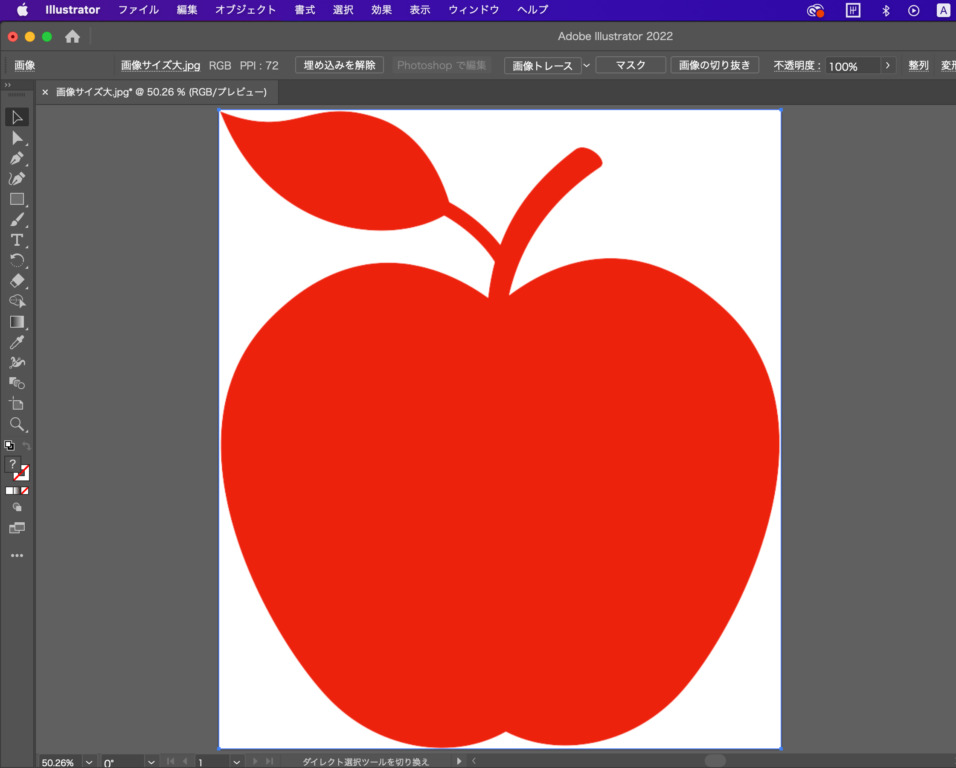This screenshot has width=956, height=768.
Task: Expand the toolbar double-chevron
Action: pyautogui.click(x=7, y=85)
